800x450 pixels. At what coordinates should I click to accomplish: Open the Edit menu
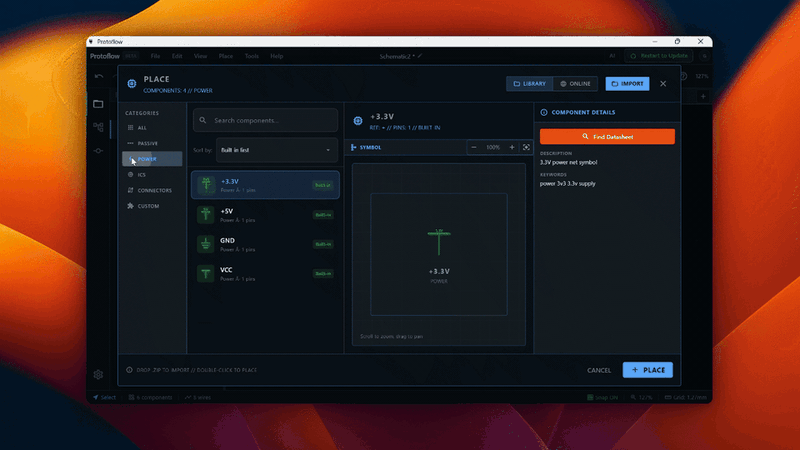[x=177, y=56]
